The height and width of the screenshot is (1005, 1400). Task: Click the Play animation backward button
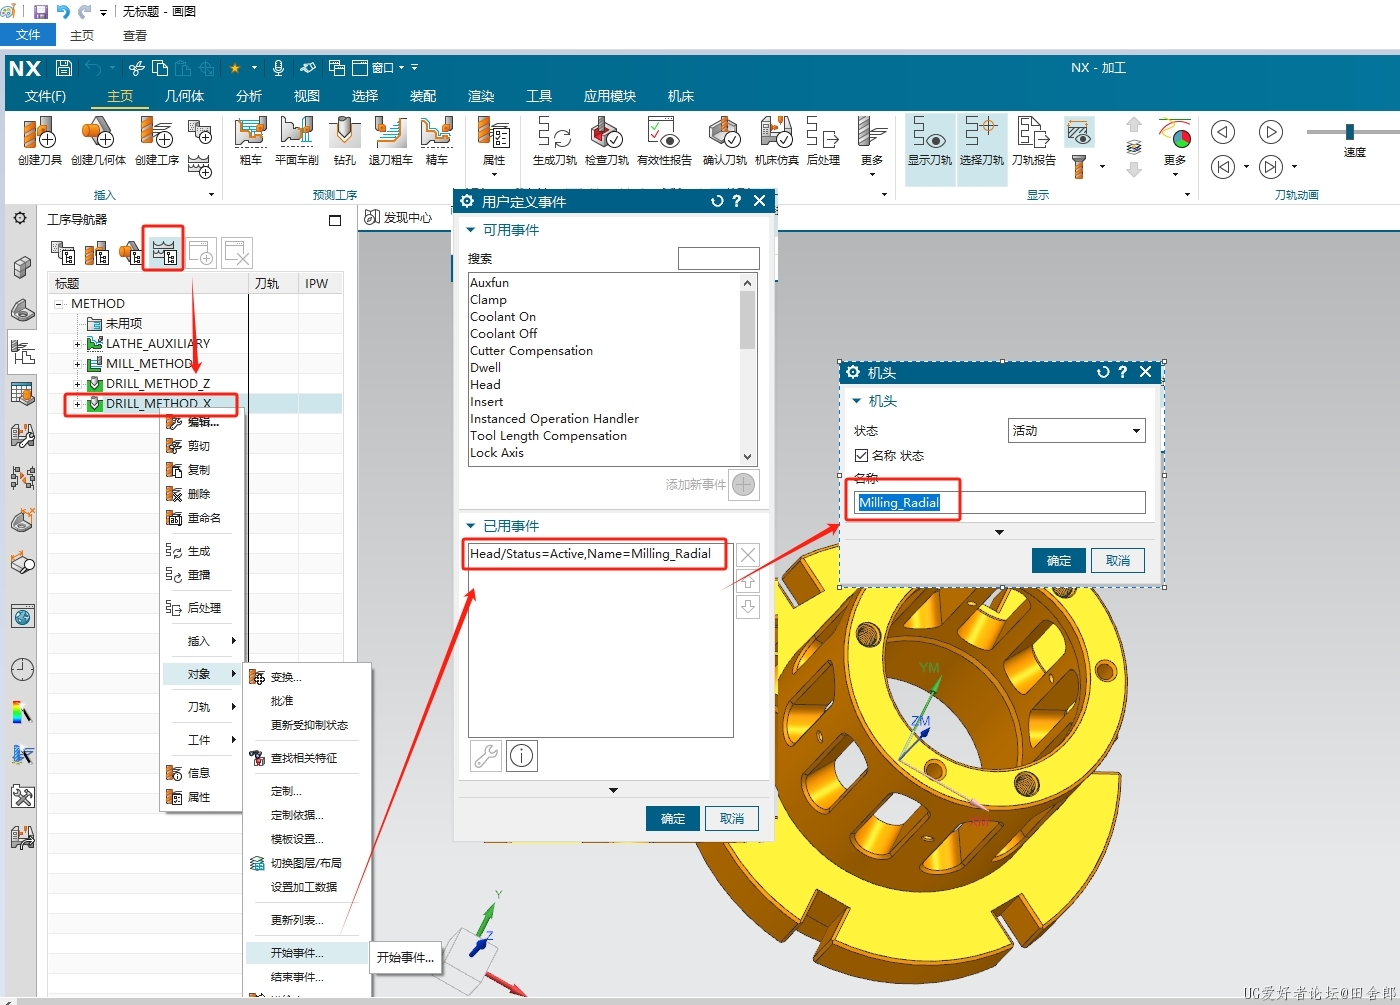(1223, 132)
